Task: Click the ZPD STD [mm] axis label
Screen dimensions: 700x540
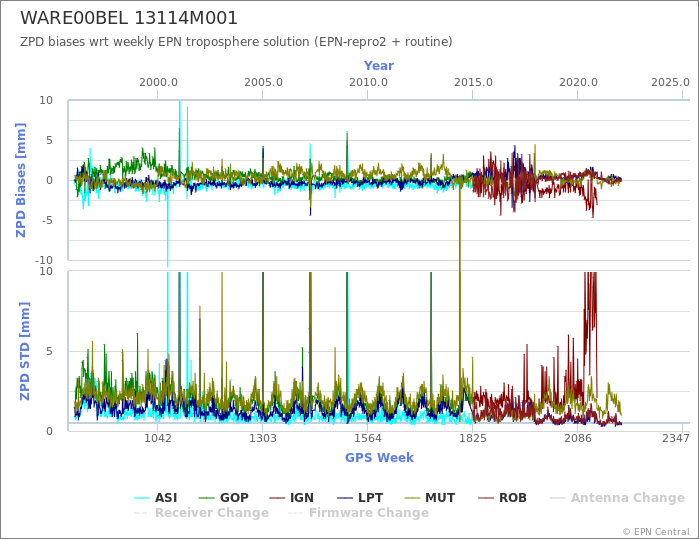Action: [24, 351]
